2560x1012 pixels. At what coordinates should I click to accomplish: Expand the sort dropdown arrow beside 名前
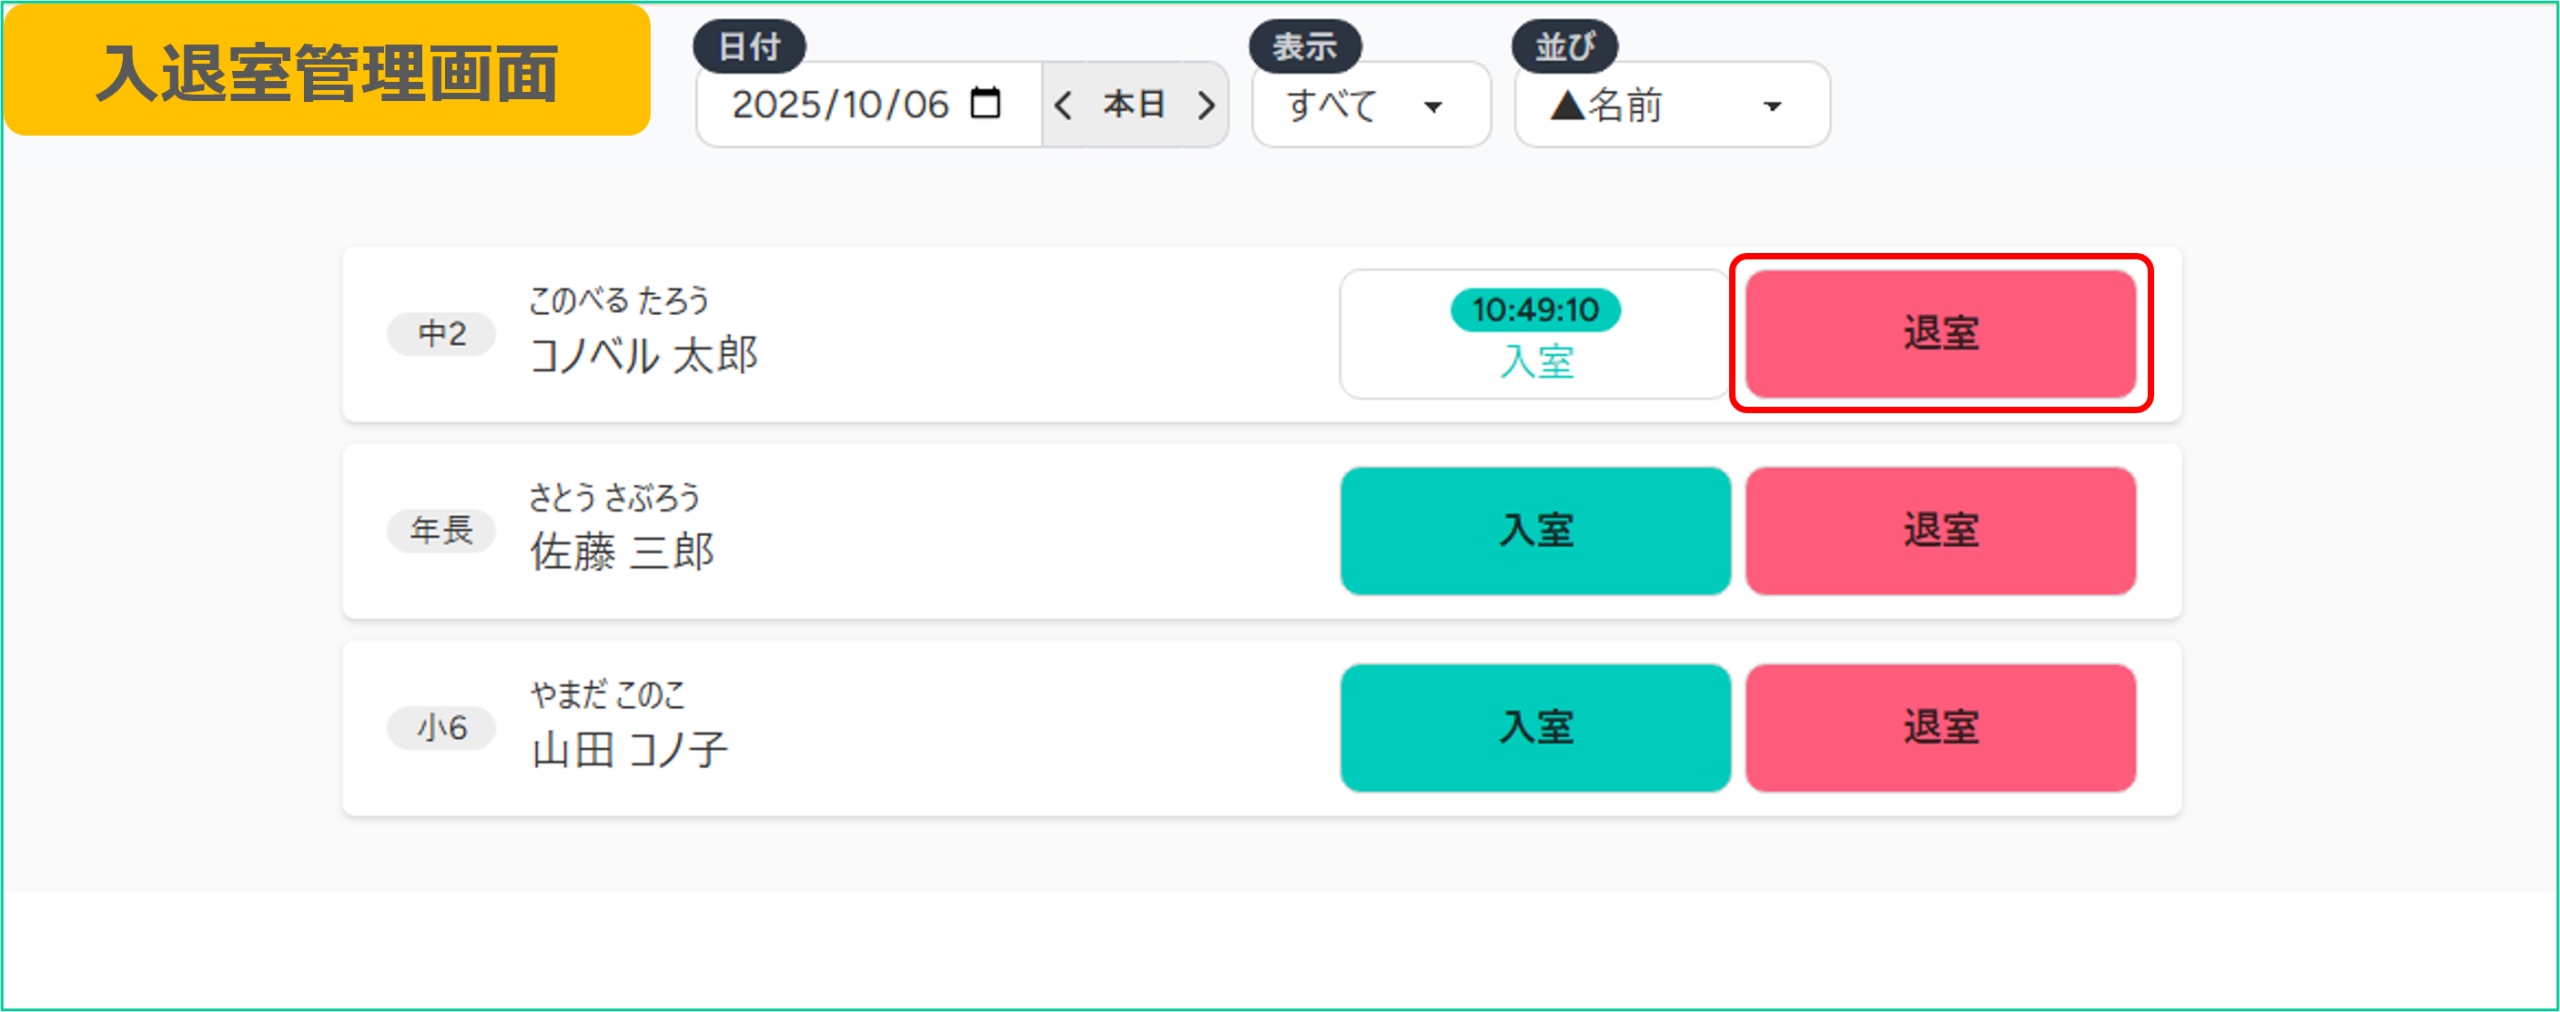[x=1772, y=106]
